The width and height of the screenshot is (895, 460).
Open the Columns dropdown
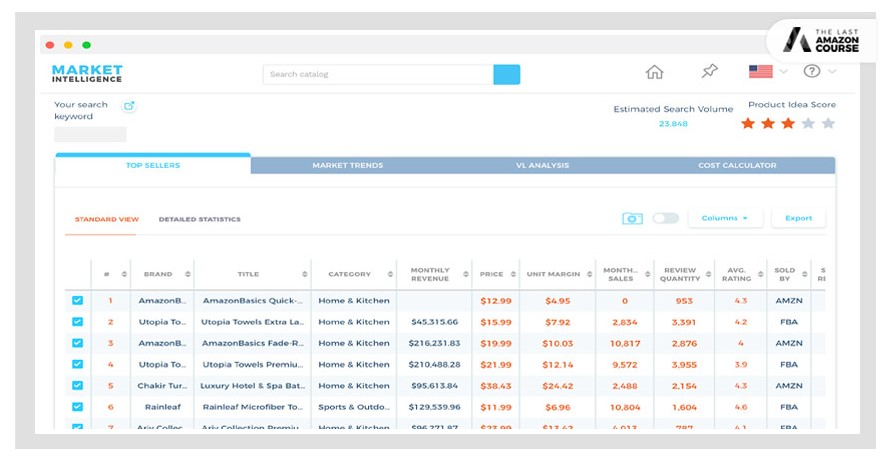[x=725, y=218]
